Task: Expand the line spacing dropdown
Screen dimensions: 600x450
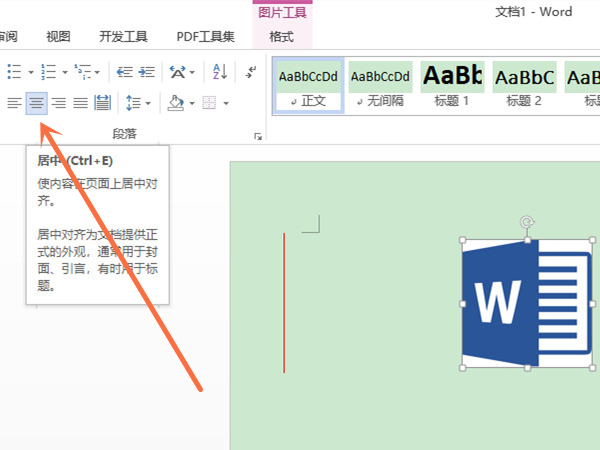Action: (148, 103)
